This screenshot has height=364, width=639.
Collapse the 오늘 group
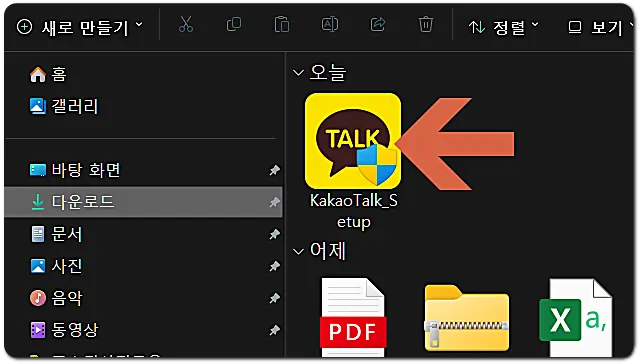click(x=298, y=73)
